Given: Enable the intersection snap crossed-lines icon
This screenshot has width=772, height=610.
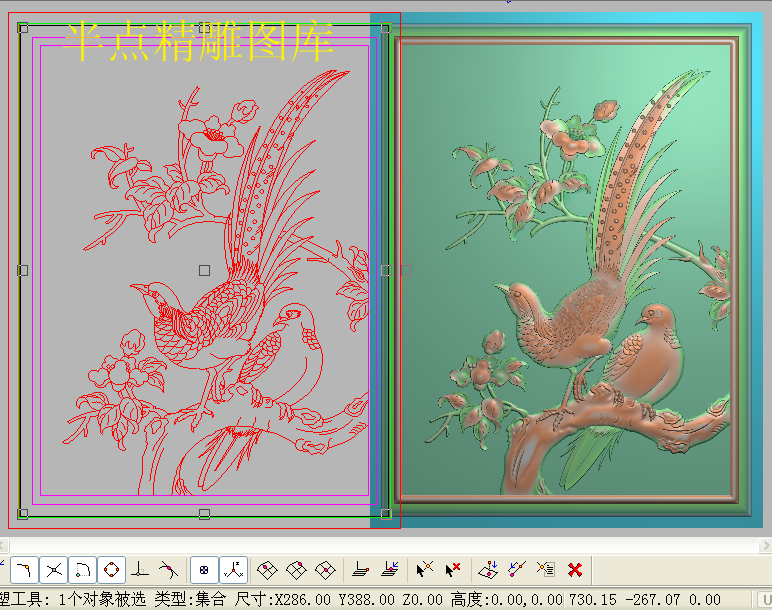Looking at the screenshot, I should (x=54, y=571).
